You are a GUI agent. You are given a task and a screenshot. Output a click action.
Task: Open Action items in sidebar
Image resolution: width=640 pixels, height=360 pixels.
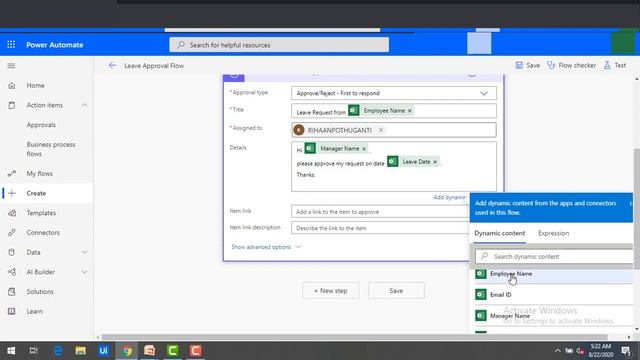[44, 105]
